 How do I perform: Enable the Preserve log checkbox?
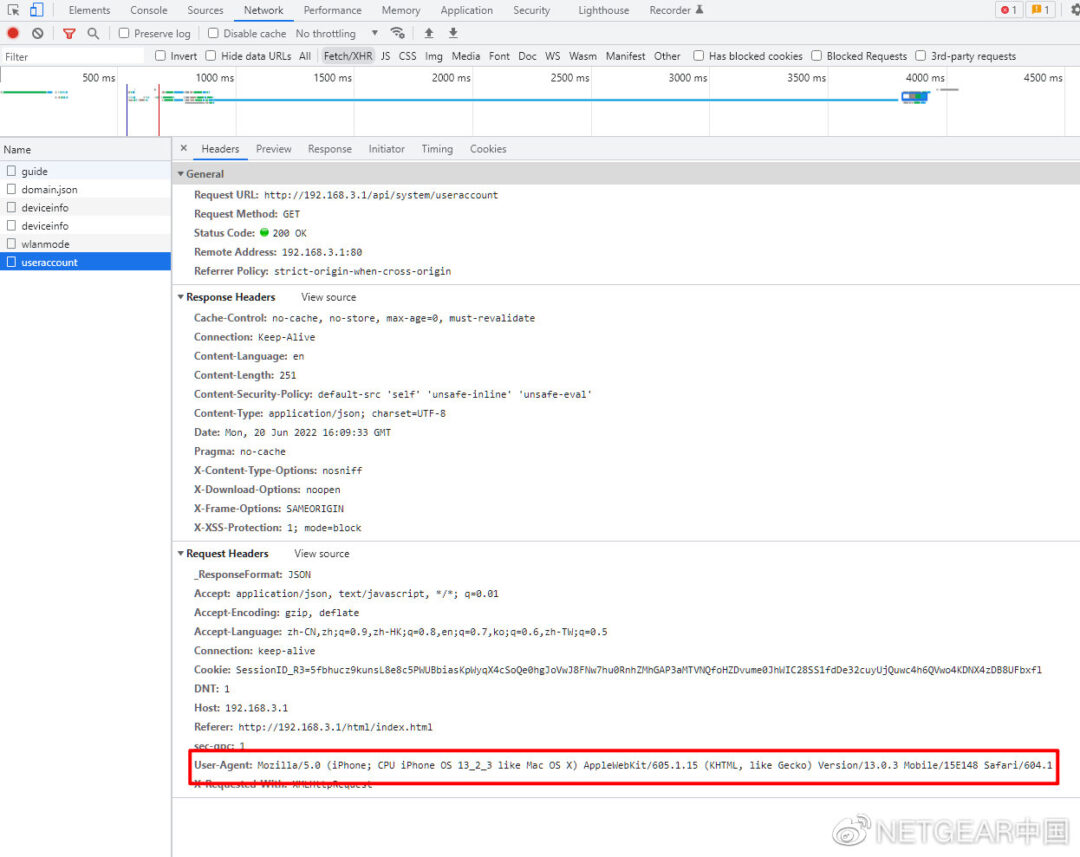point(124,33)
